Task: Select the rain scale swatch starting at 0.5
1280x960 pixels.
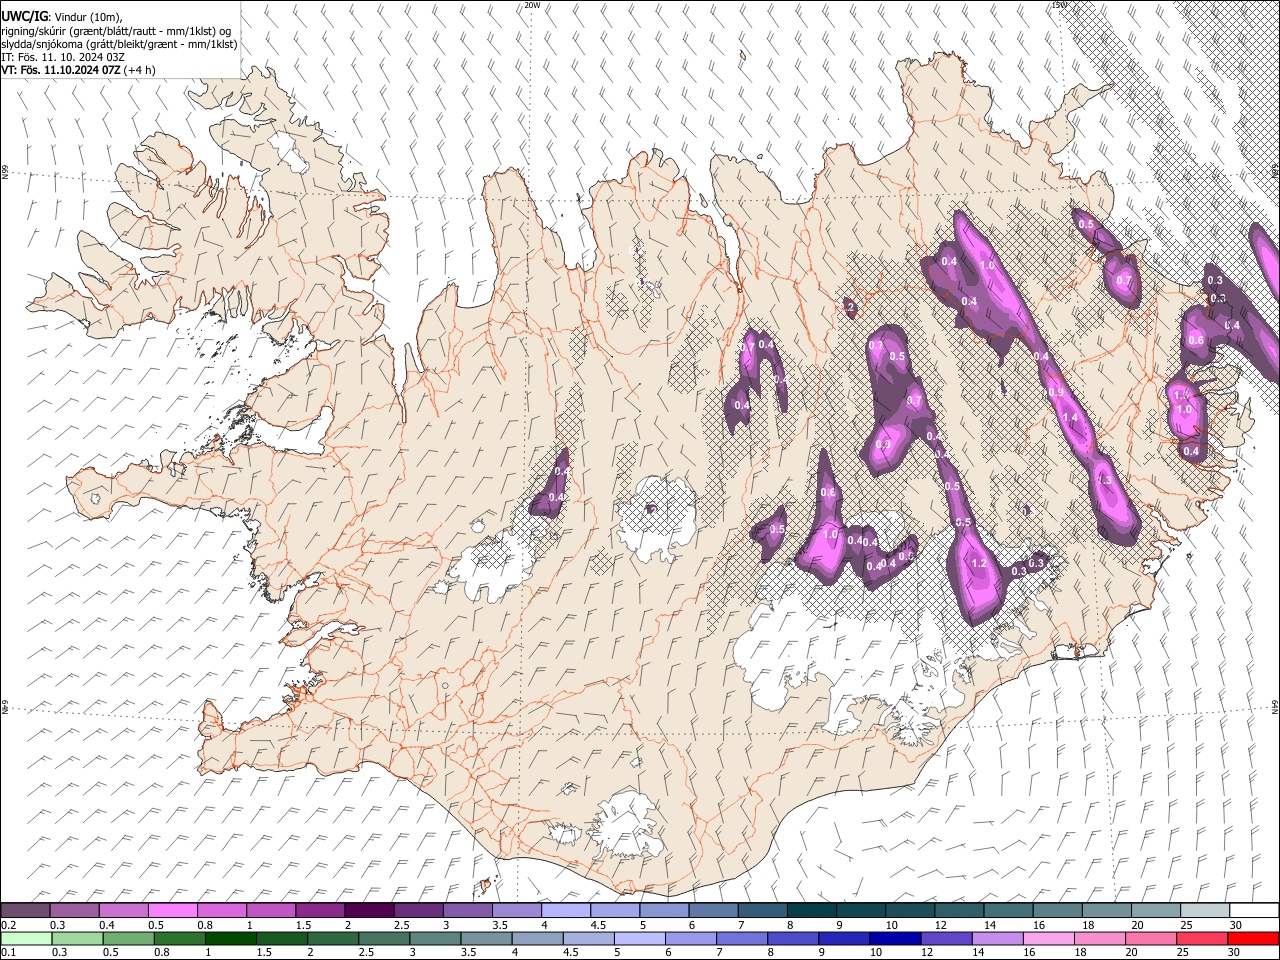Action: coord(128,938)
